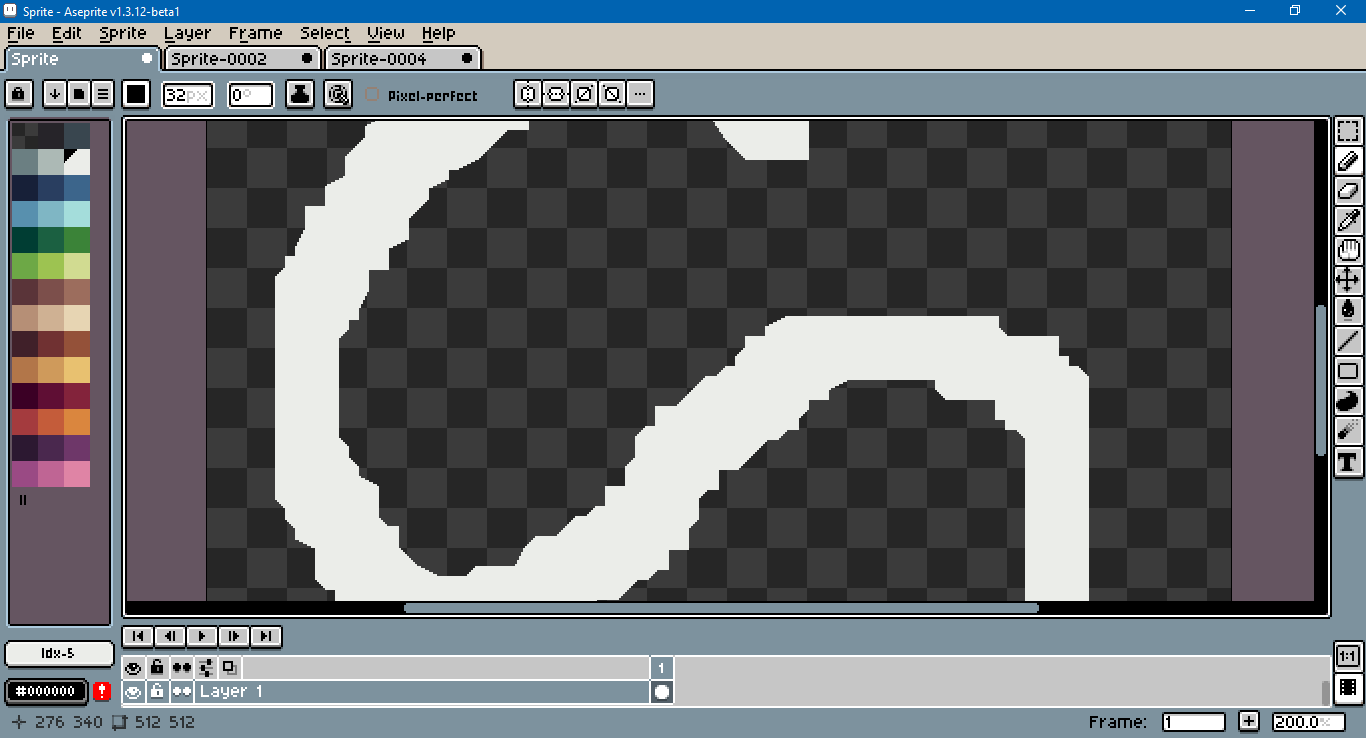Select the Pencil tool
Image resolution: width=1366 pixels, height=738 pixels.
pyautogui.click(x=1348, y=160)
